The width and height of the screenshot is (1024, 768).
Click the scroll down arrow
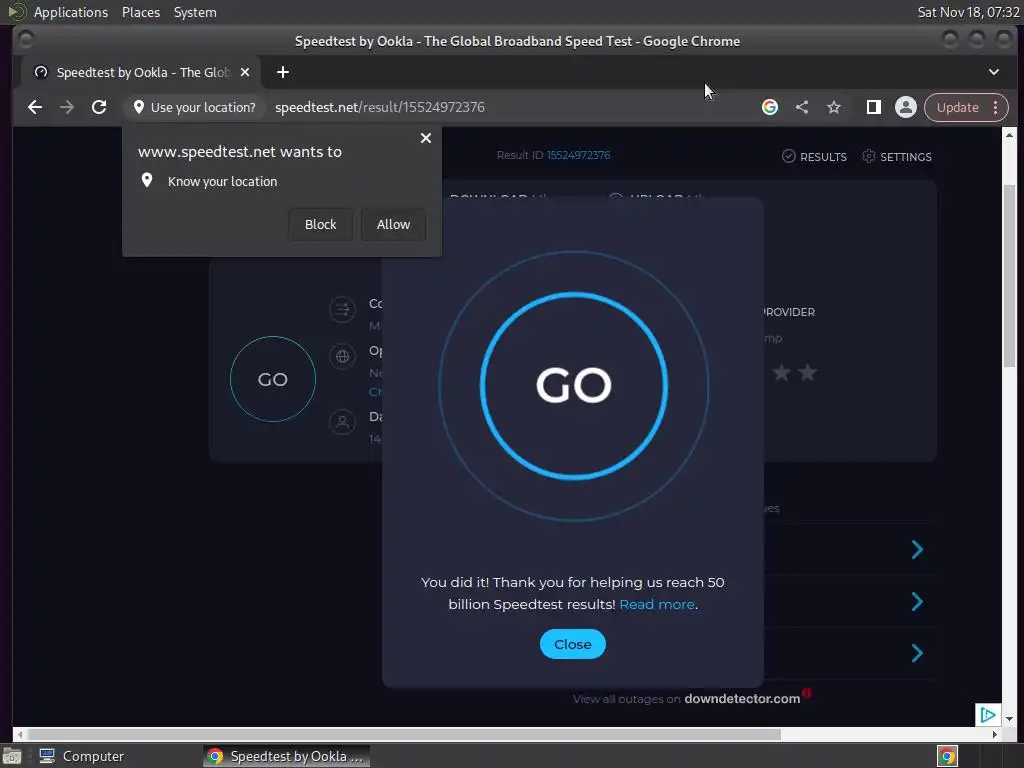(x=1010, y=718)
